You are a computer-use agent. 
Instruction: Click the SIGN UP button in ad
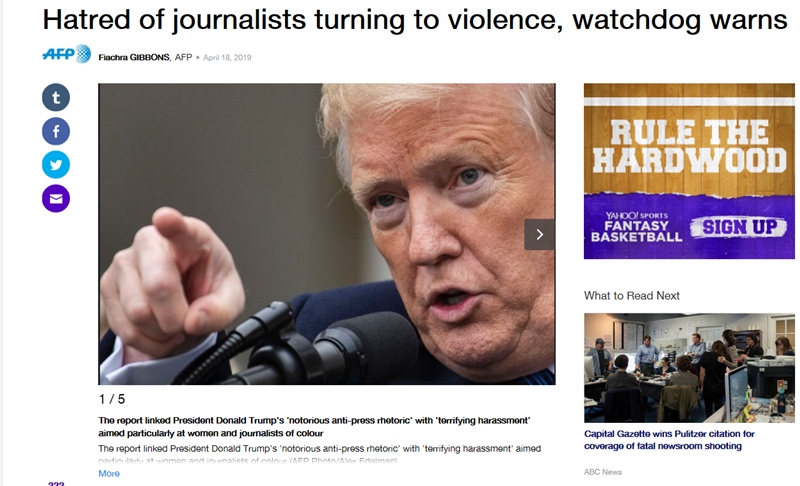click(739, 227)
